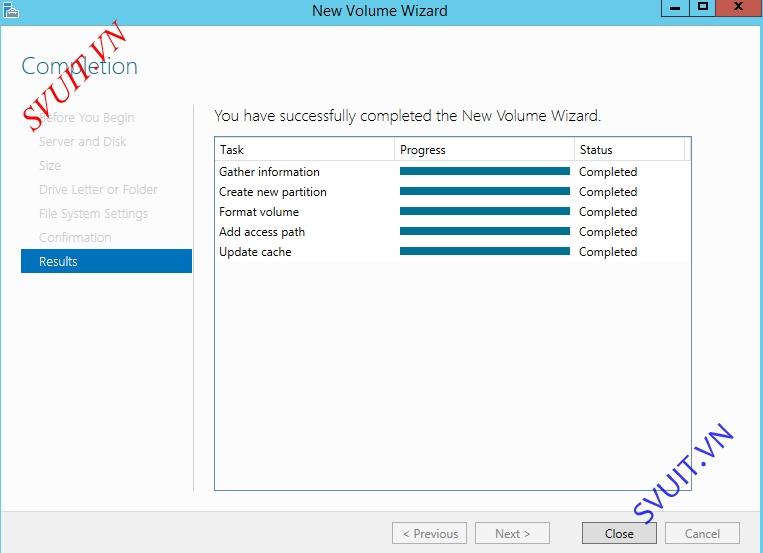Image resolution: width=763 pixels, height=553 pixels.
Task: Select the 'Create new partition' task row
Action: [453, 191]
